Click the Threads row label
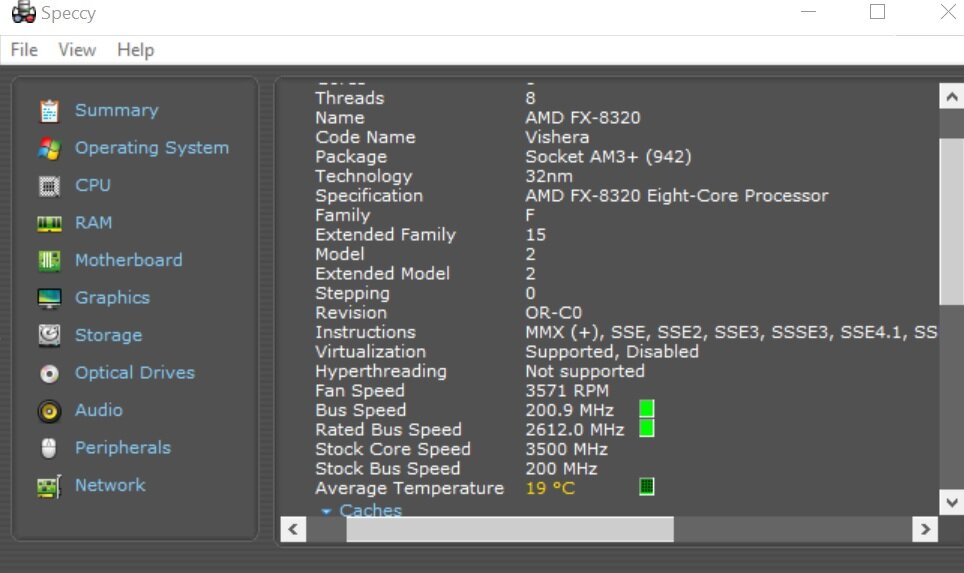This screenshot has height=573, width=964. click(349, 98)
